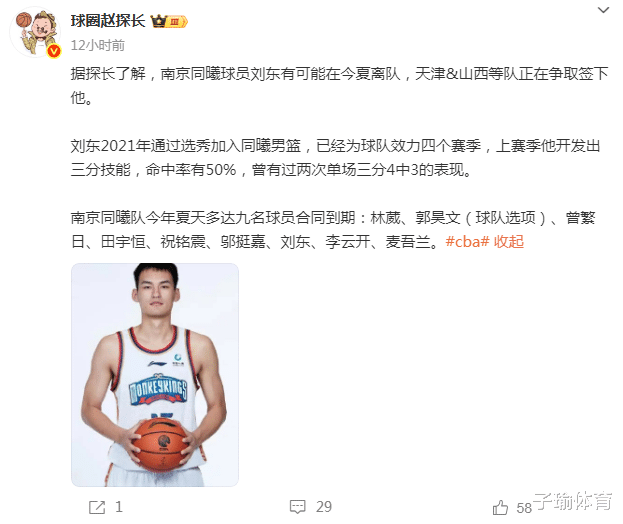
Task: Click the comment count 29
Action: pos(324,507)
